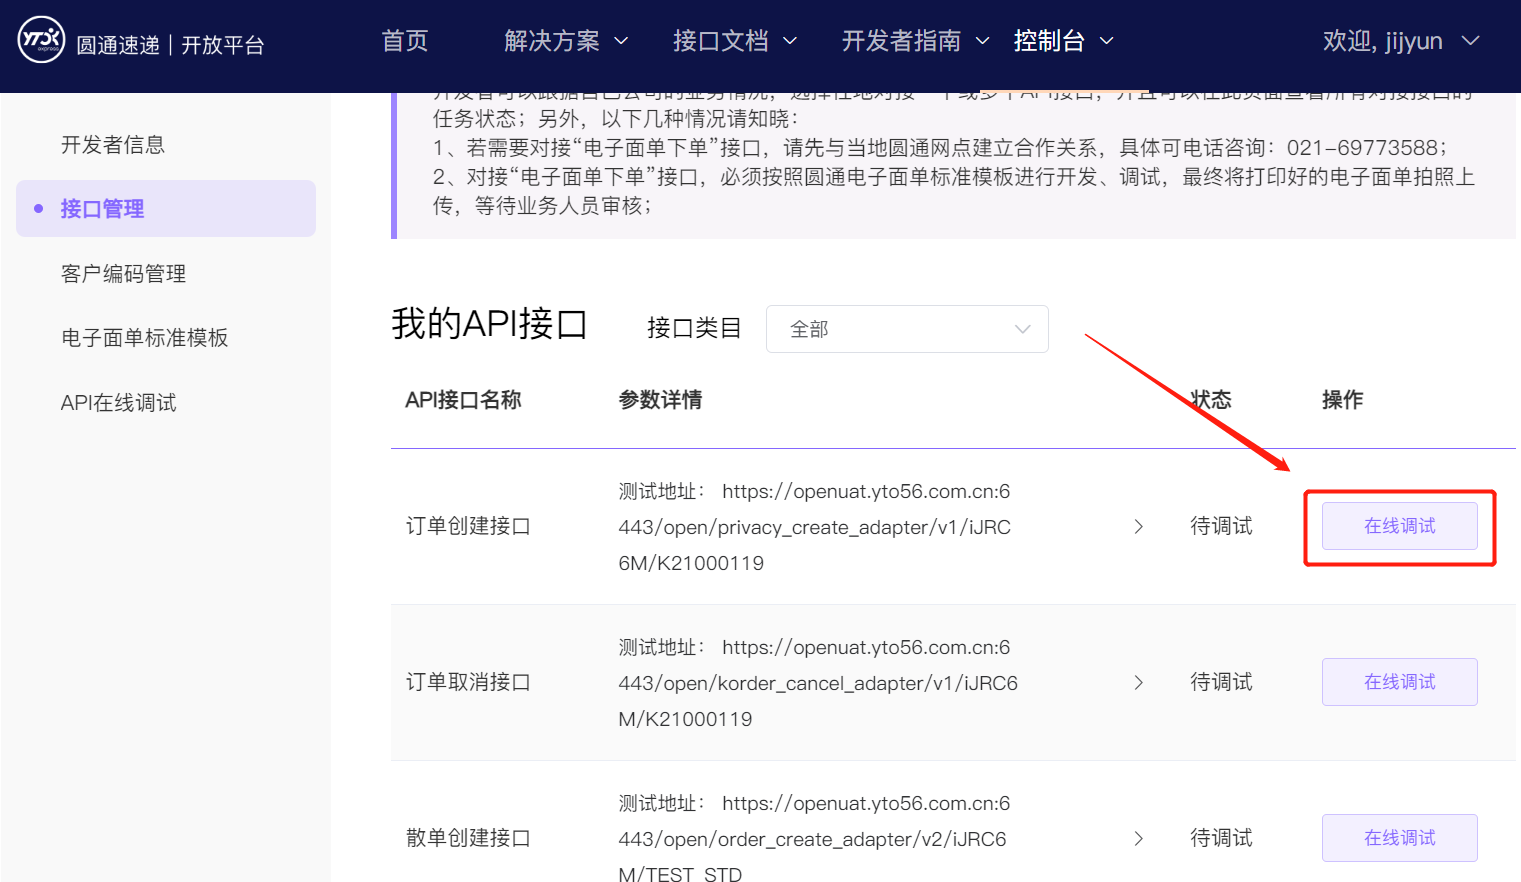Viewport: 1521px width, 882px height.
Task: Click chevron next to 开发者指南
Action: tap(982, 41)
